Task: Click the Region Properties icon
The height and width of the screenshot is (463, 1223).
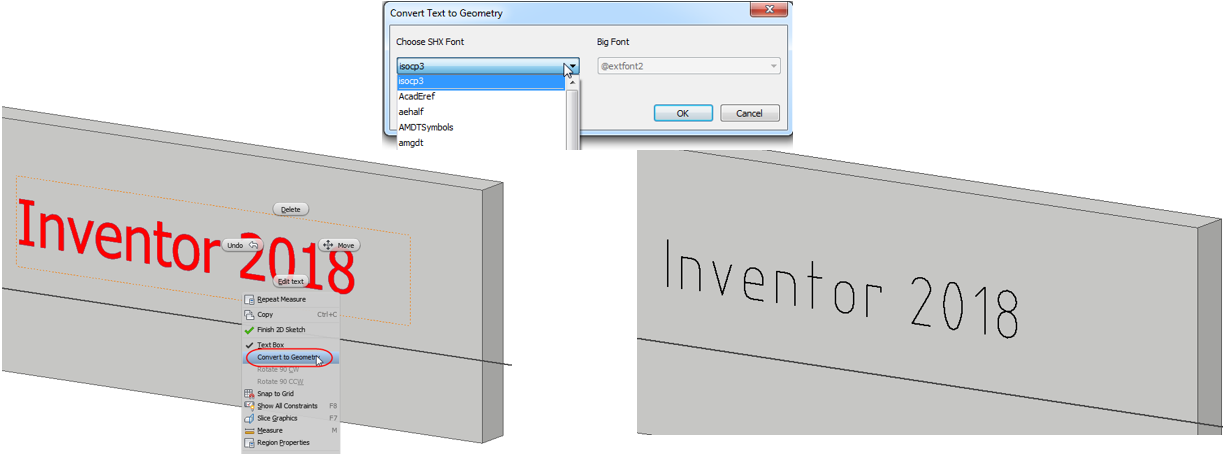Action: [x=249, y=443]
